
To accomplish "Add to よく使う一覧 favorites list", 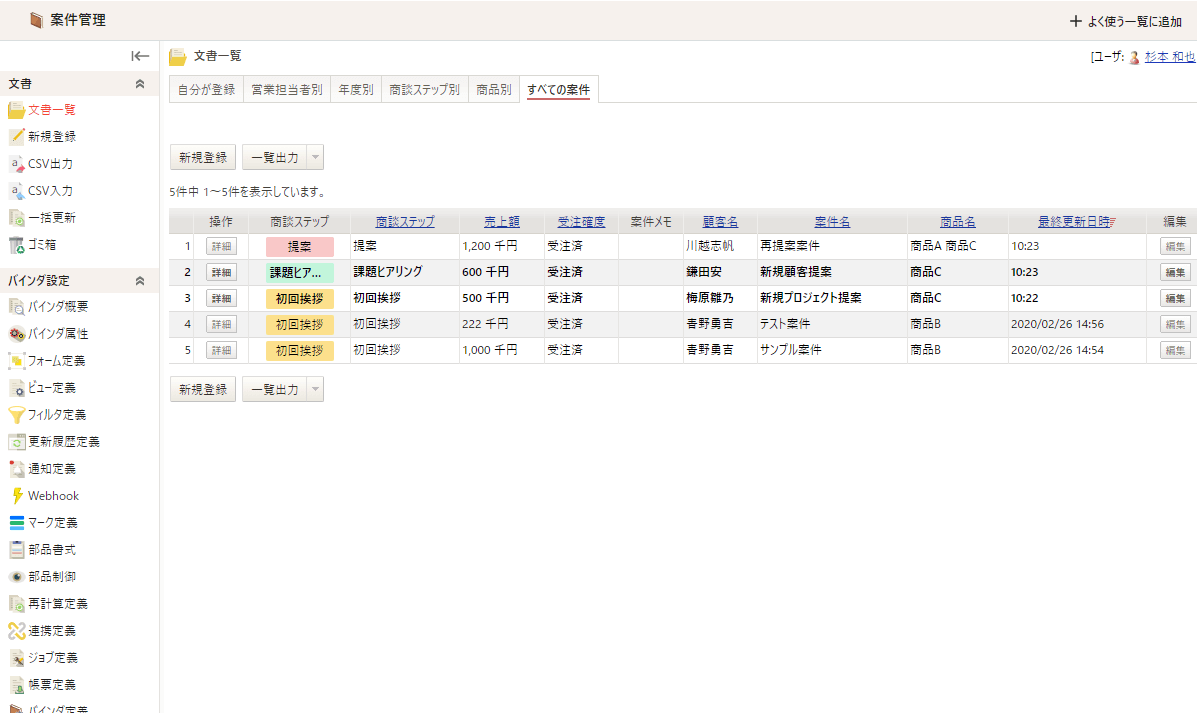I will tap(1125, 21).
